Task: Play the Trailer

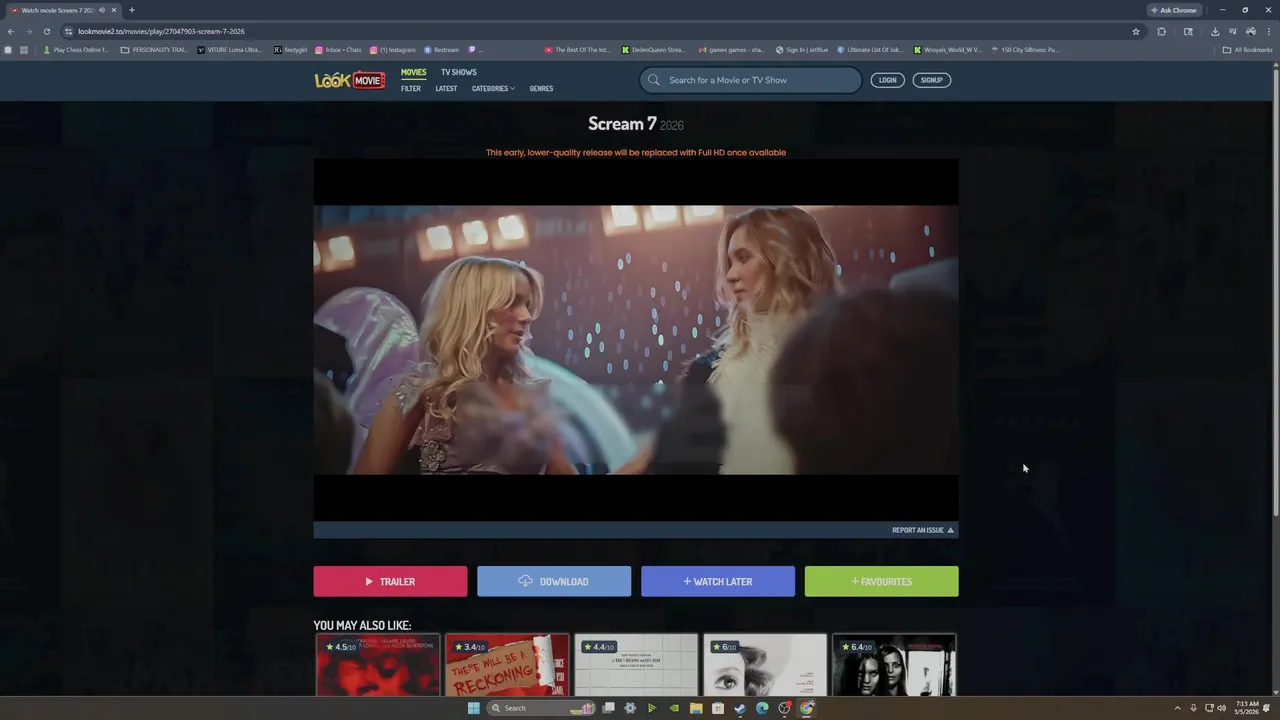Action: point(390,581)
